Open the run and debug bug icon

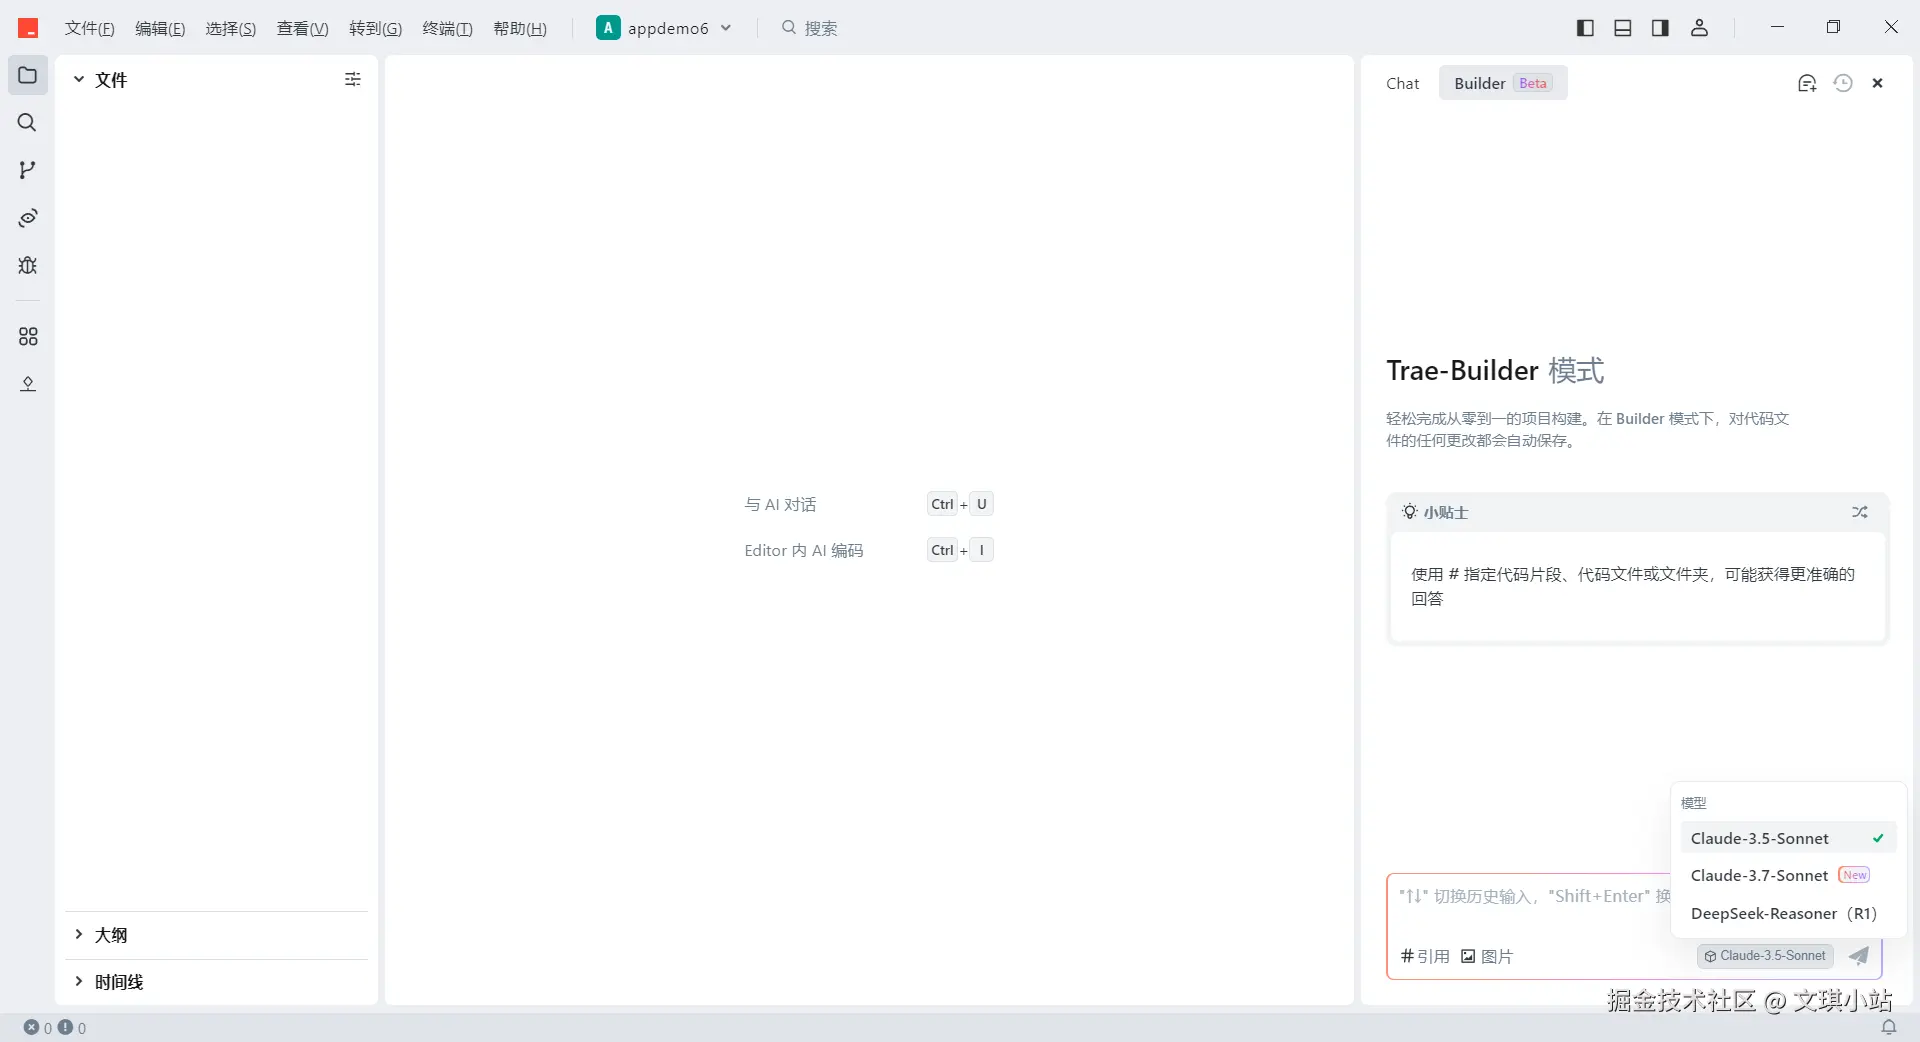tap(28, 265)
